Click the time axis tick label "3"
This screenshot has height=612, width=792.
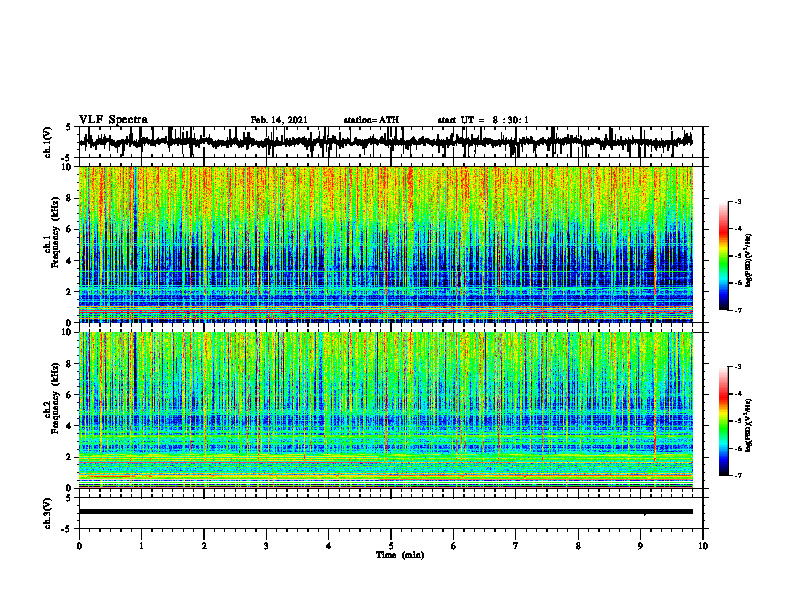pyautogui.click(x=266, y=546)
